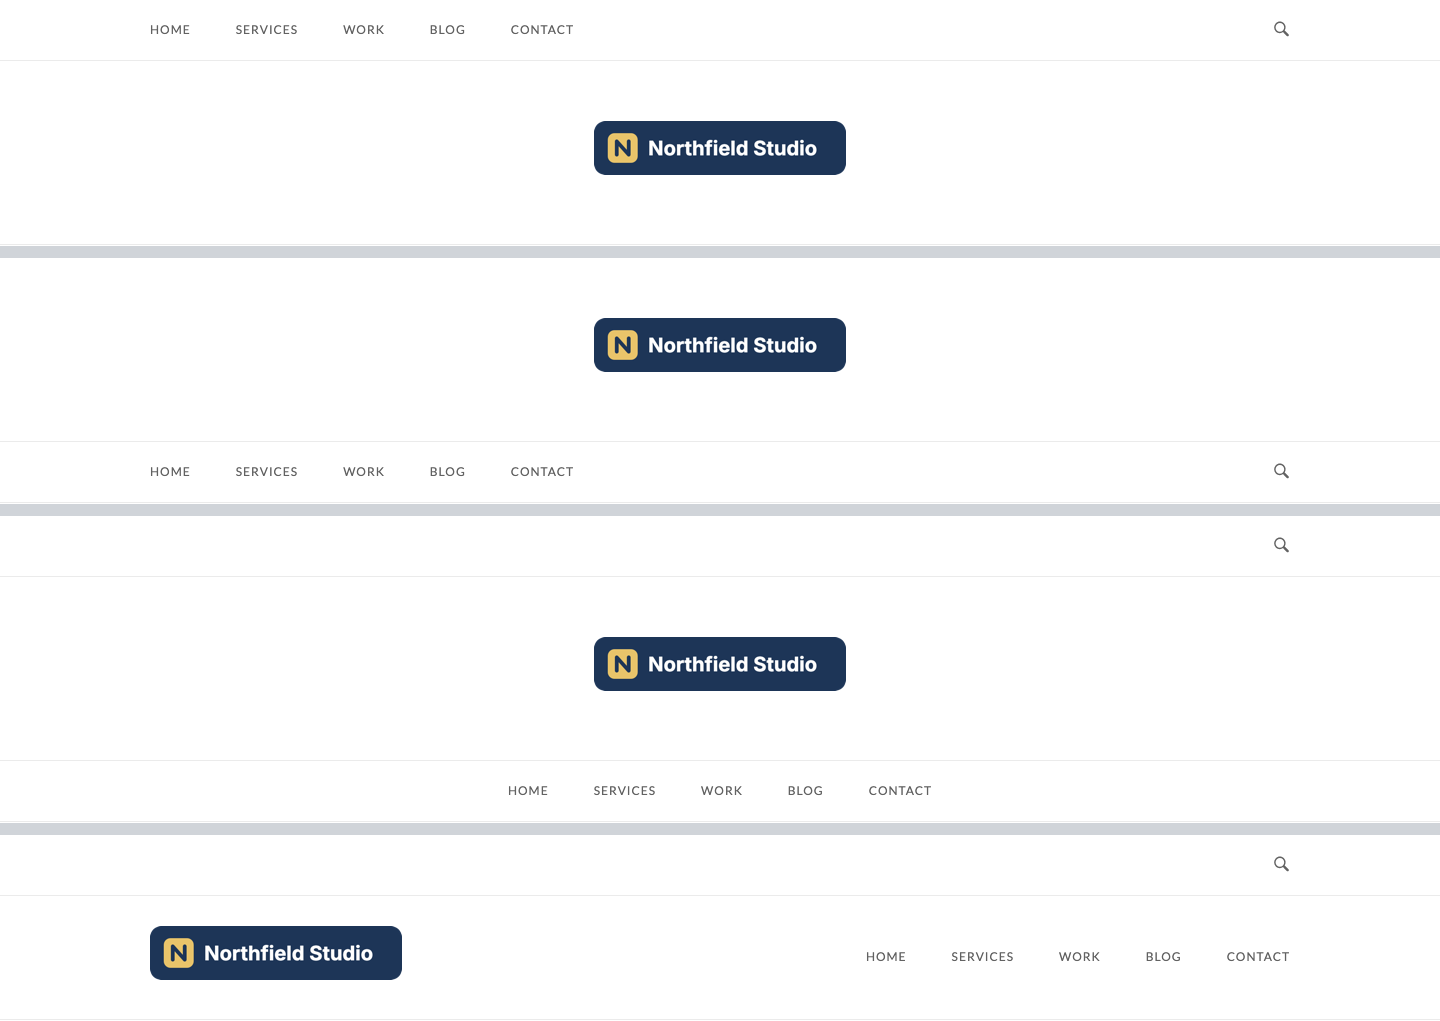1440x1021 pixels.
Task: Open HOME in the topmost menu bar
Action: coord(170,30)
